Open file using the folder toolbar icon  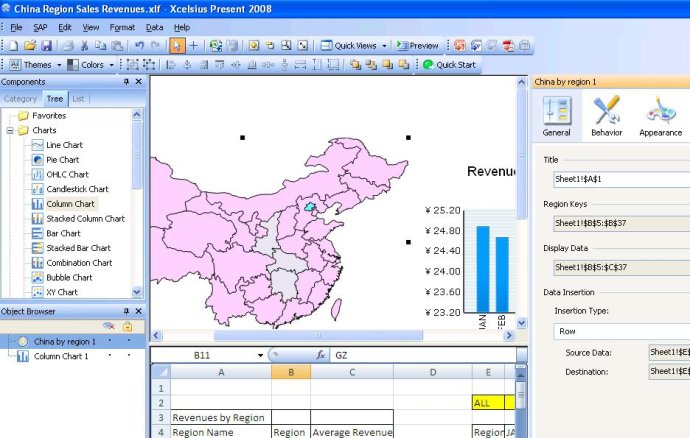[x=30, y=46]
